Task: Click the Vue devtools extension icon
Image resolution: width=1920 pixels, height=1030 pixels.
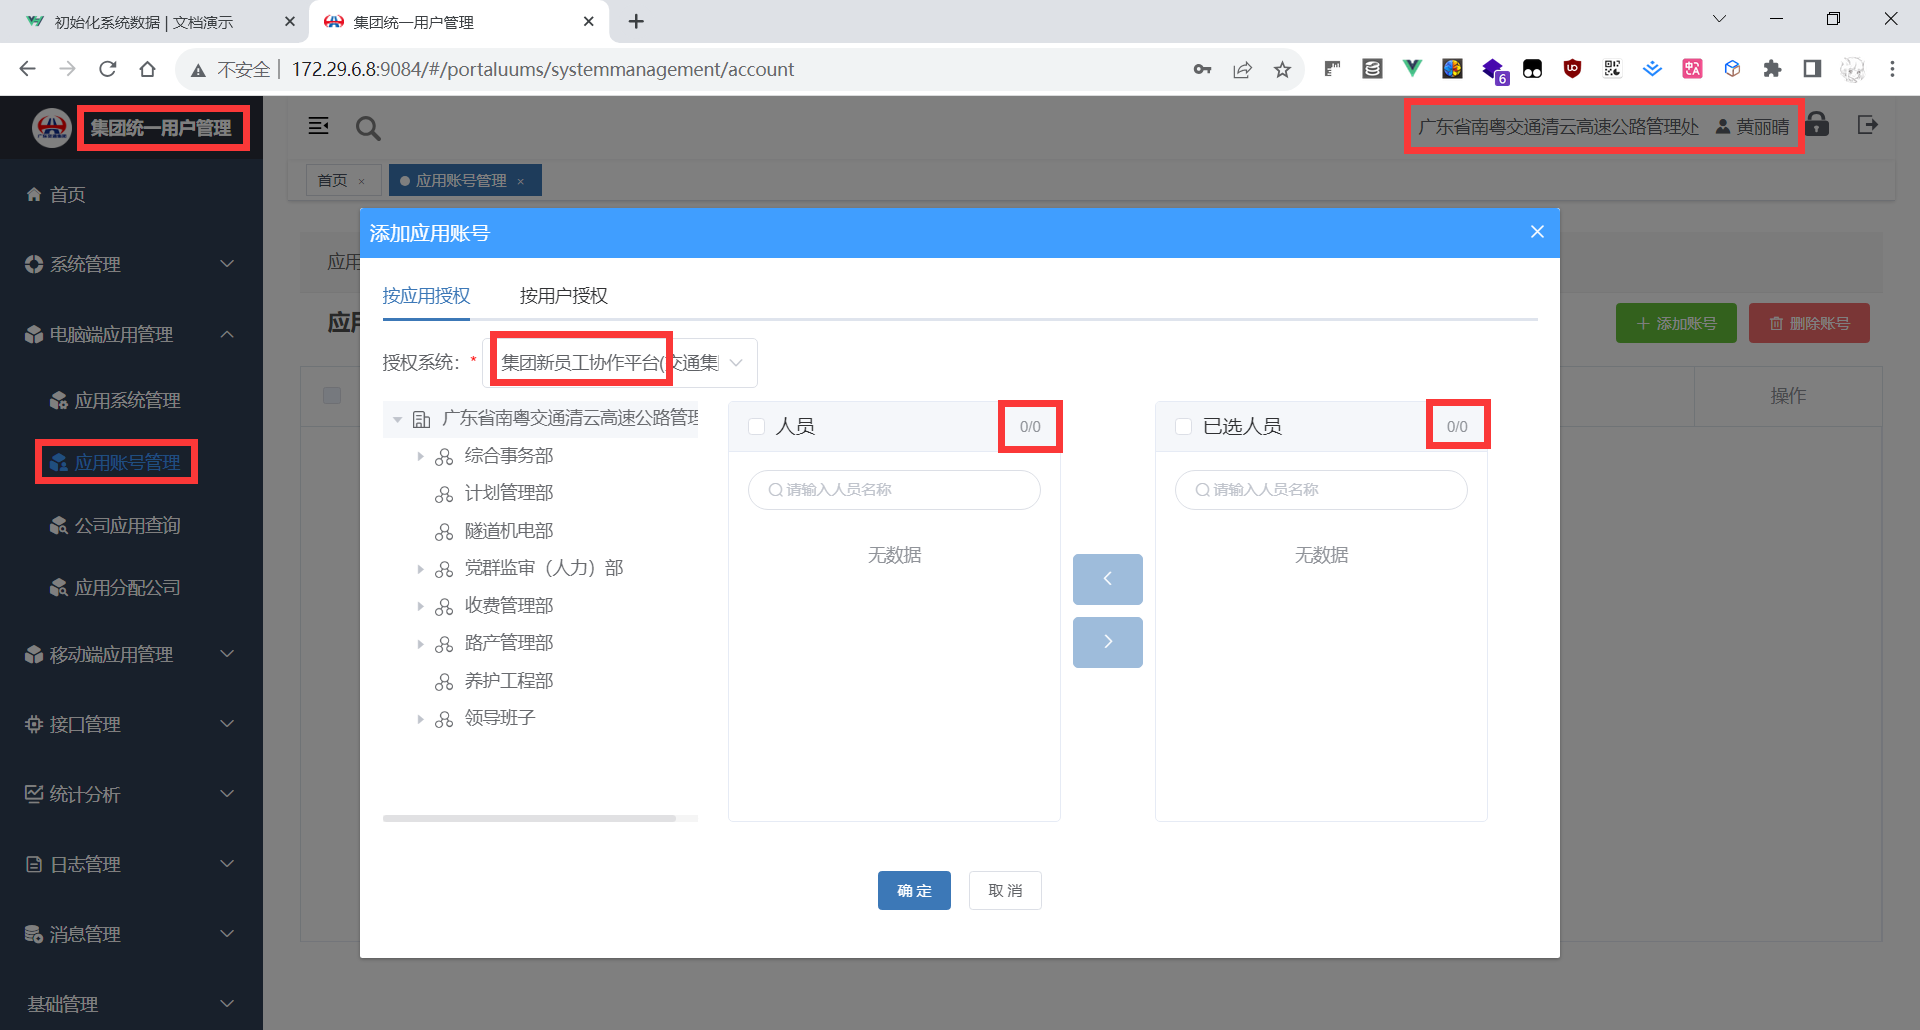Action: [x=1412, y=69]
